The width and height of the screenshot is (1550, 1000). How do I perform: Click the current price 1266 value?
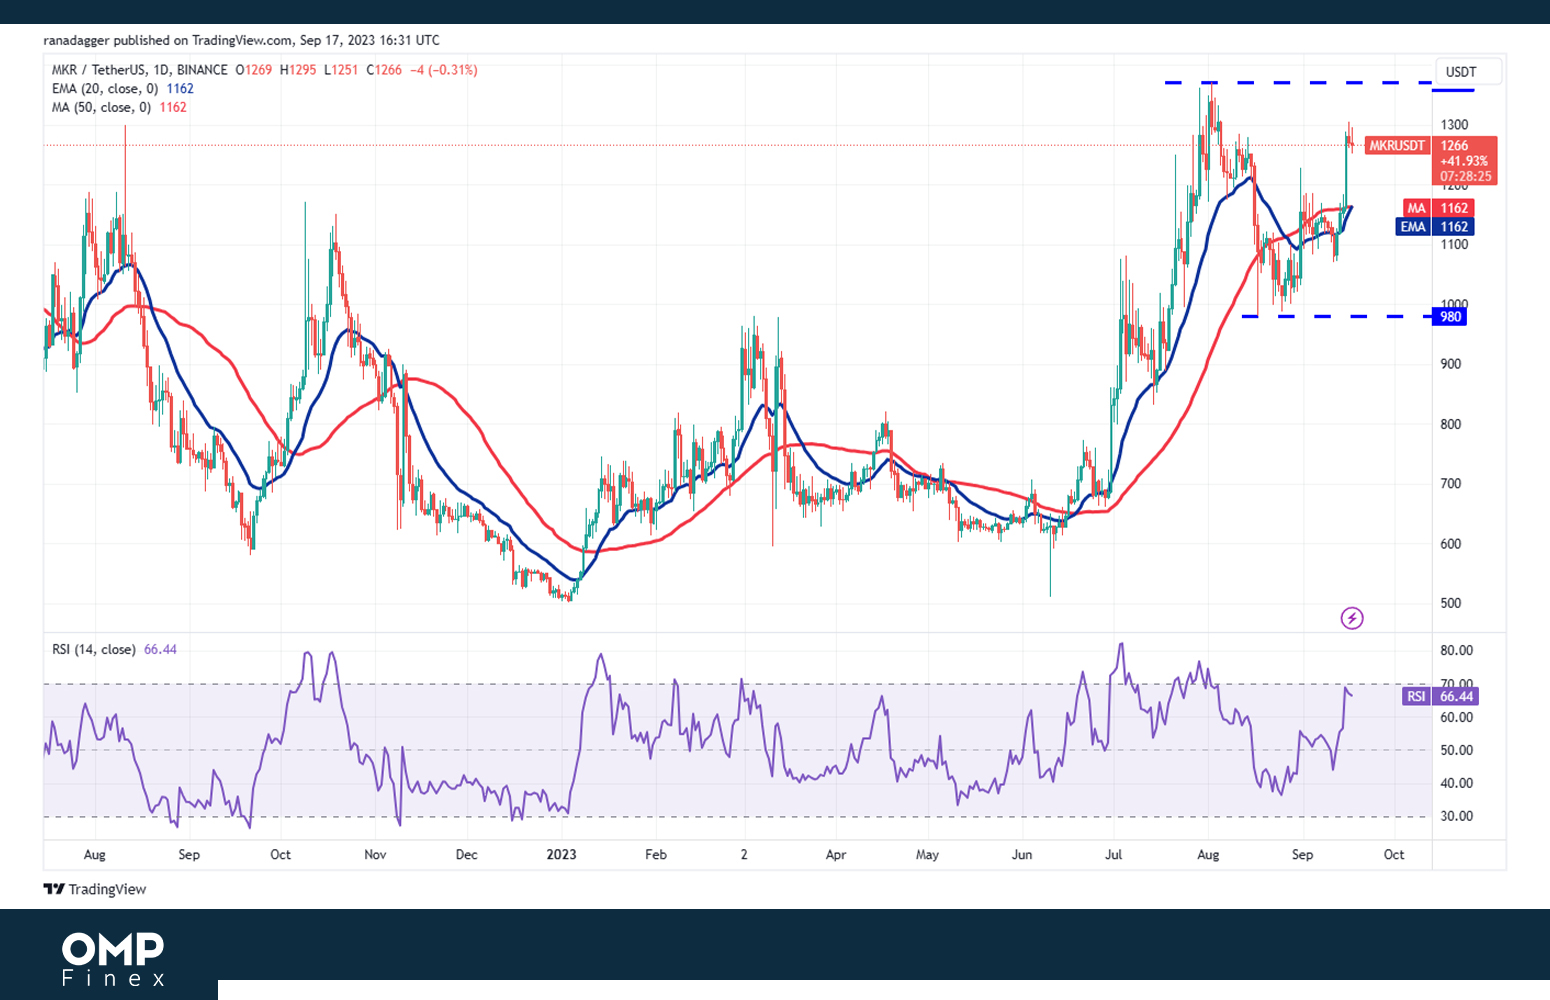coord(1454,146)
